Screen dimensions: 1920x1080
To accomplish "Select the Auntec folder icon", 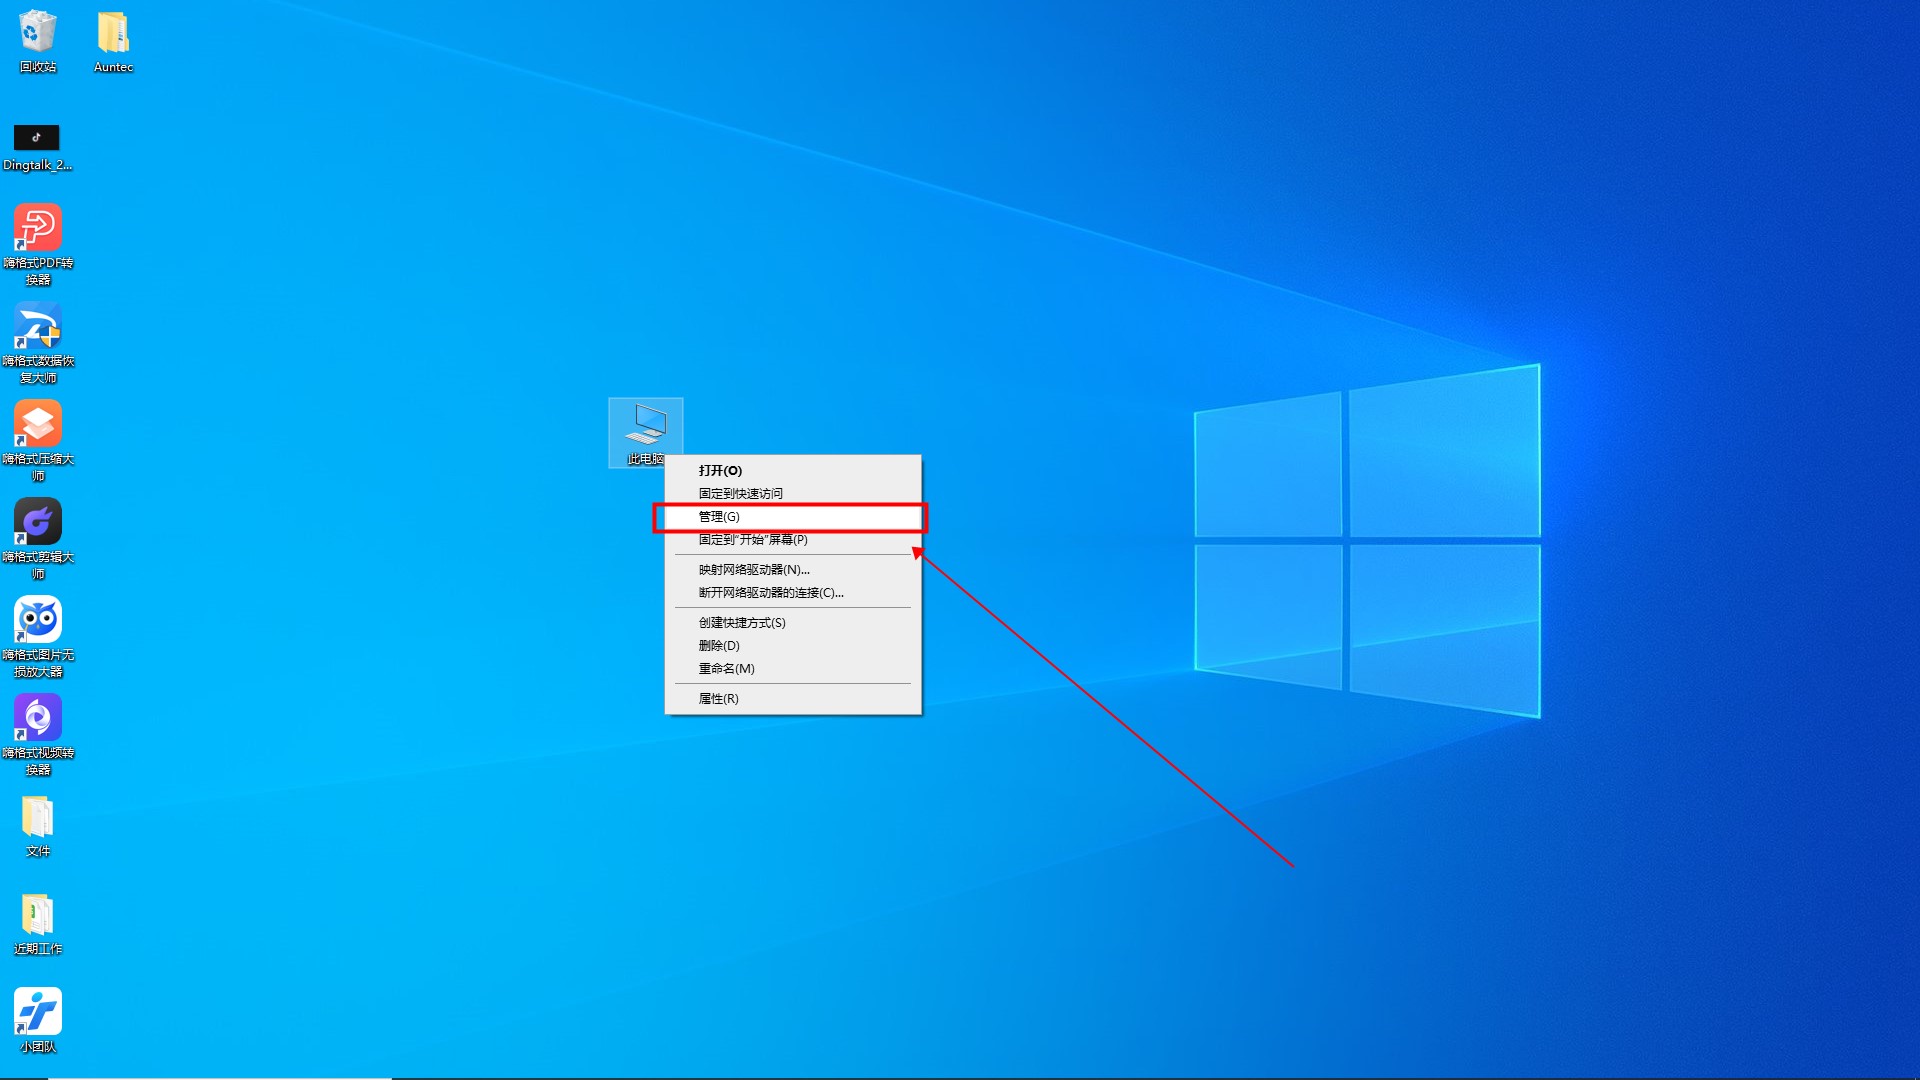I will 113,41.
